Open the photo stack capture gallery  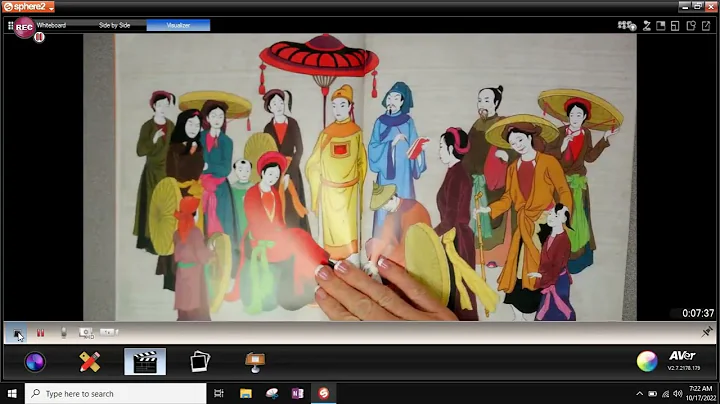200,362
